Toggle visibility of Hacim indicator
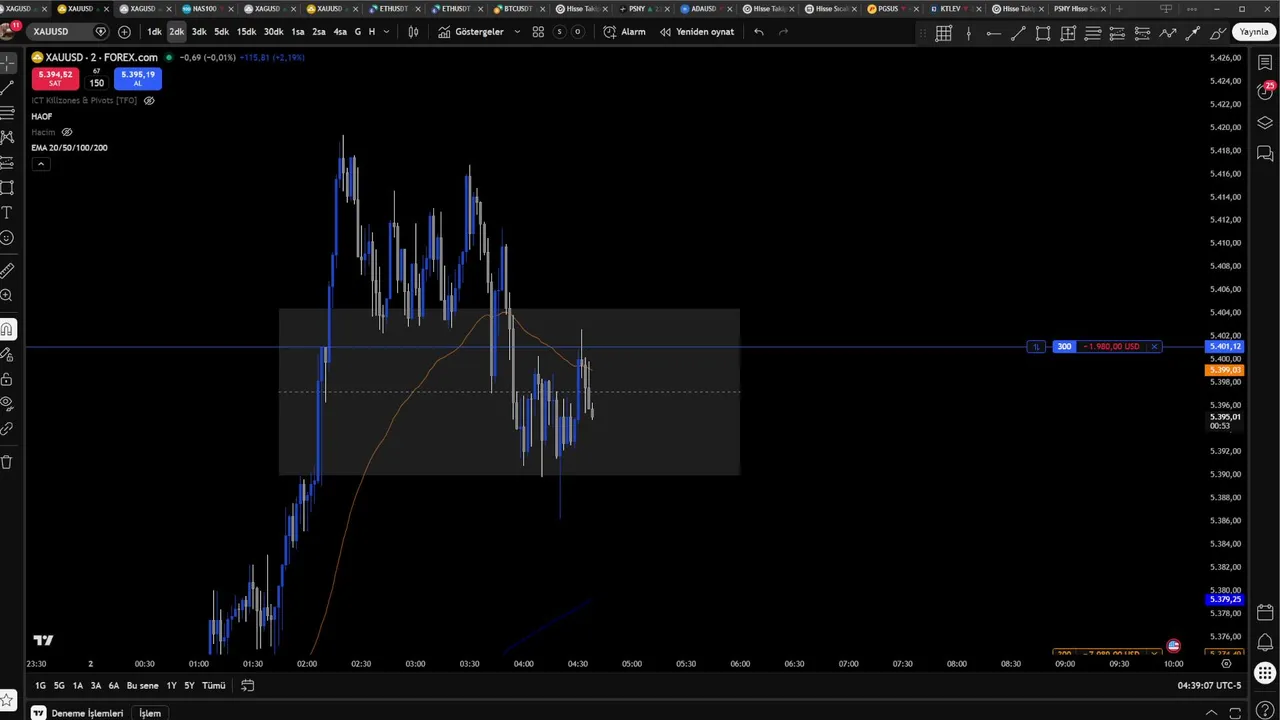The height and width of the screenshot is (720, 1280). tap(67, 132)
